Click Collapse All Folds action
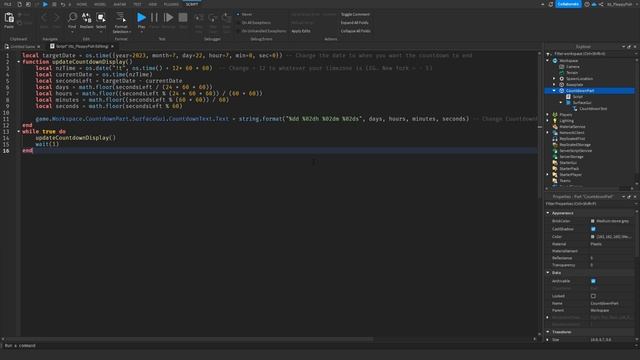 tap(356, 31)
